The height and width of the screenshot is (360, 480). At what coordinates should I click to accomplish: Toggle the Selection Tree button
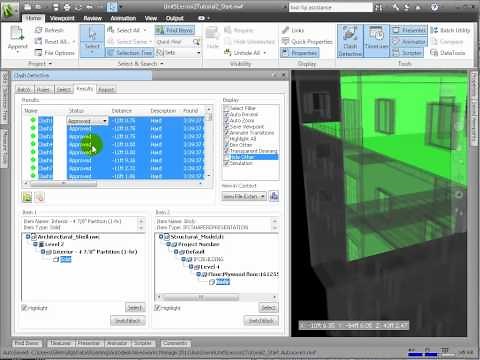[130, 53]
